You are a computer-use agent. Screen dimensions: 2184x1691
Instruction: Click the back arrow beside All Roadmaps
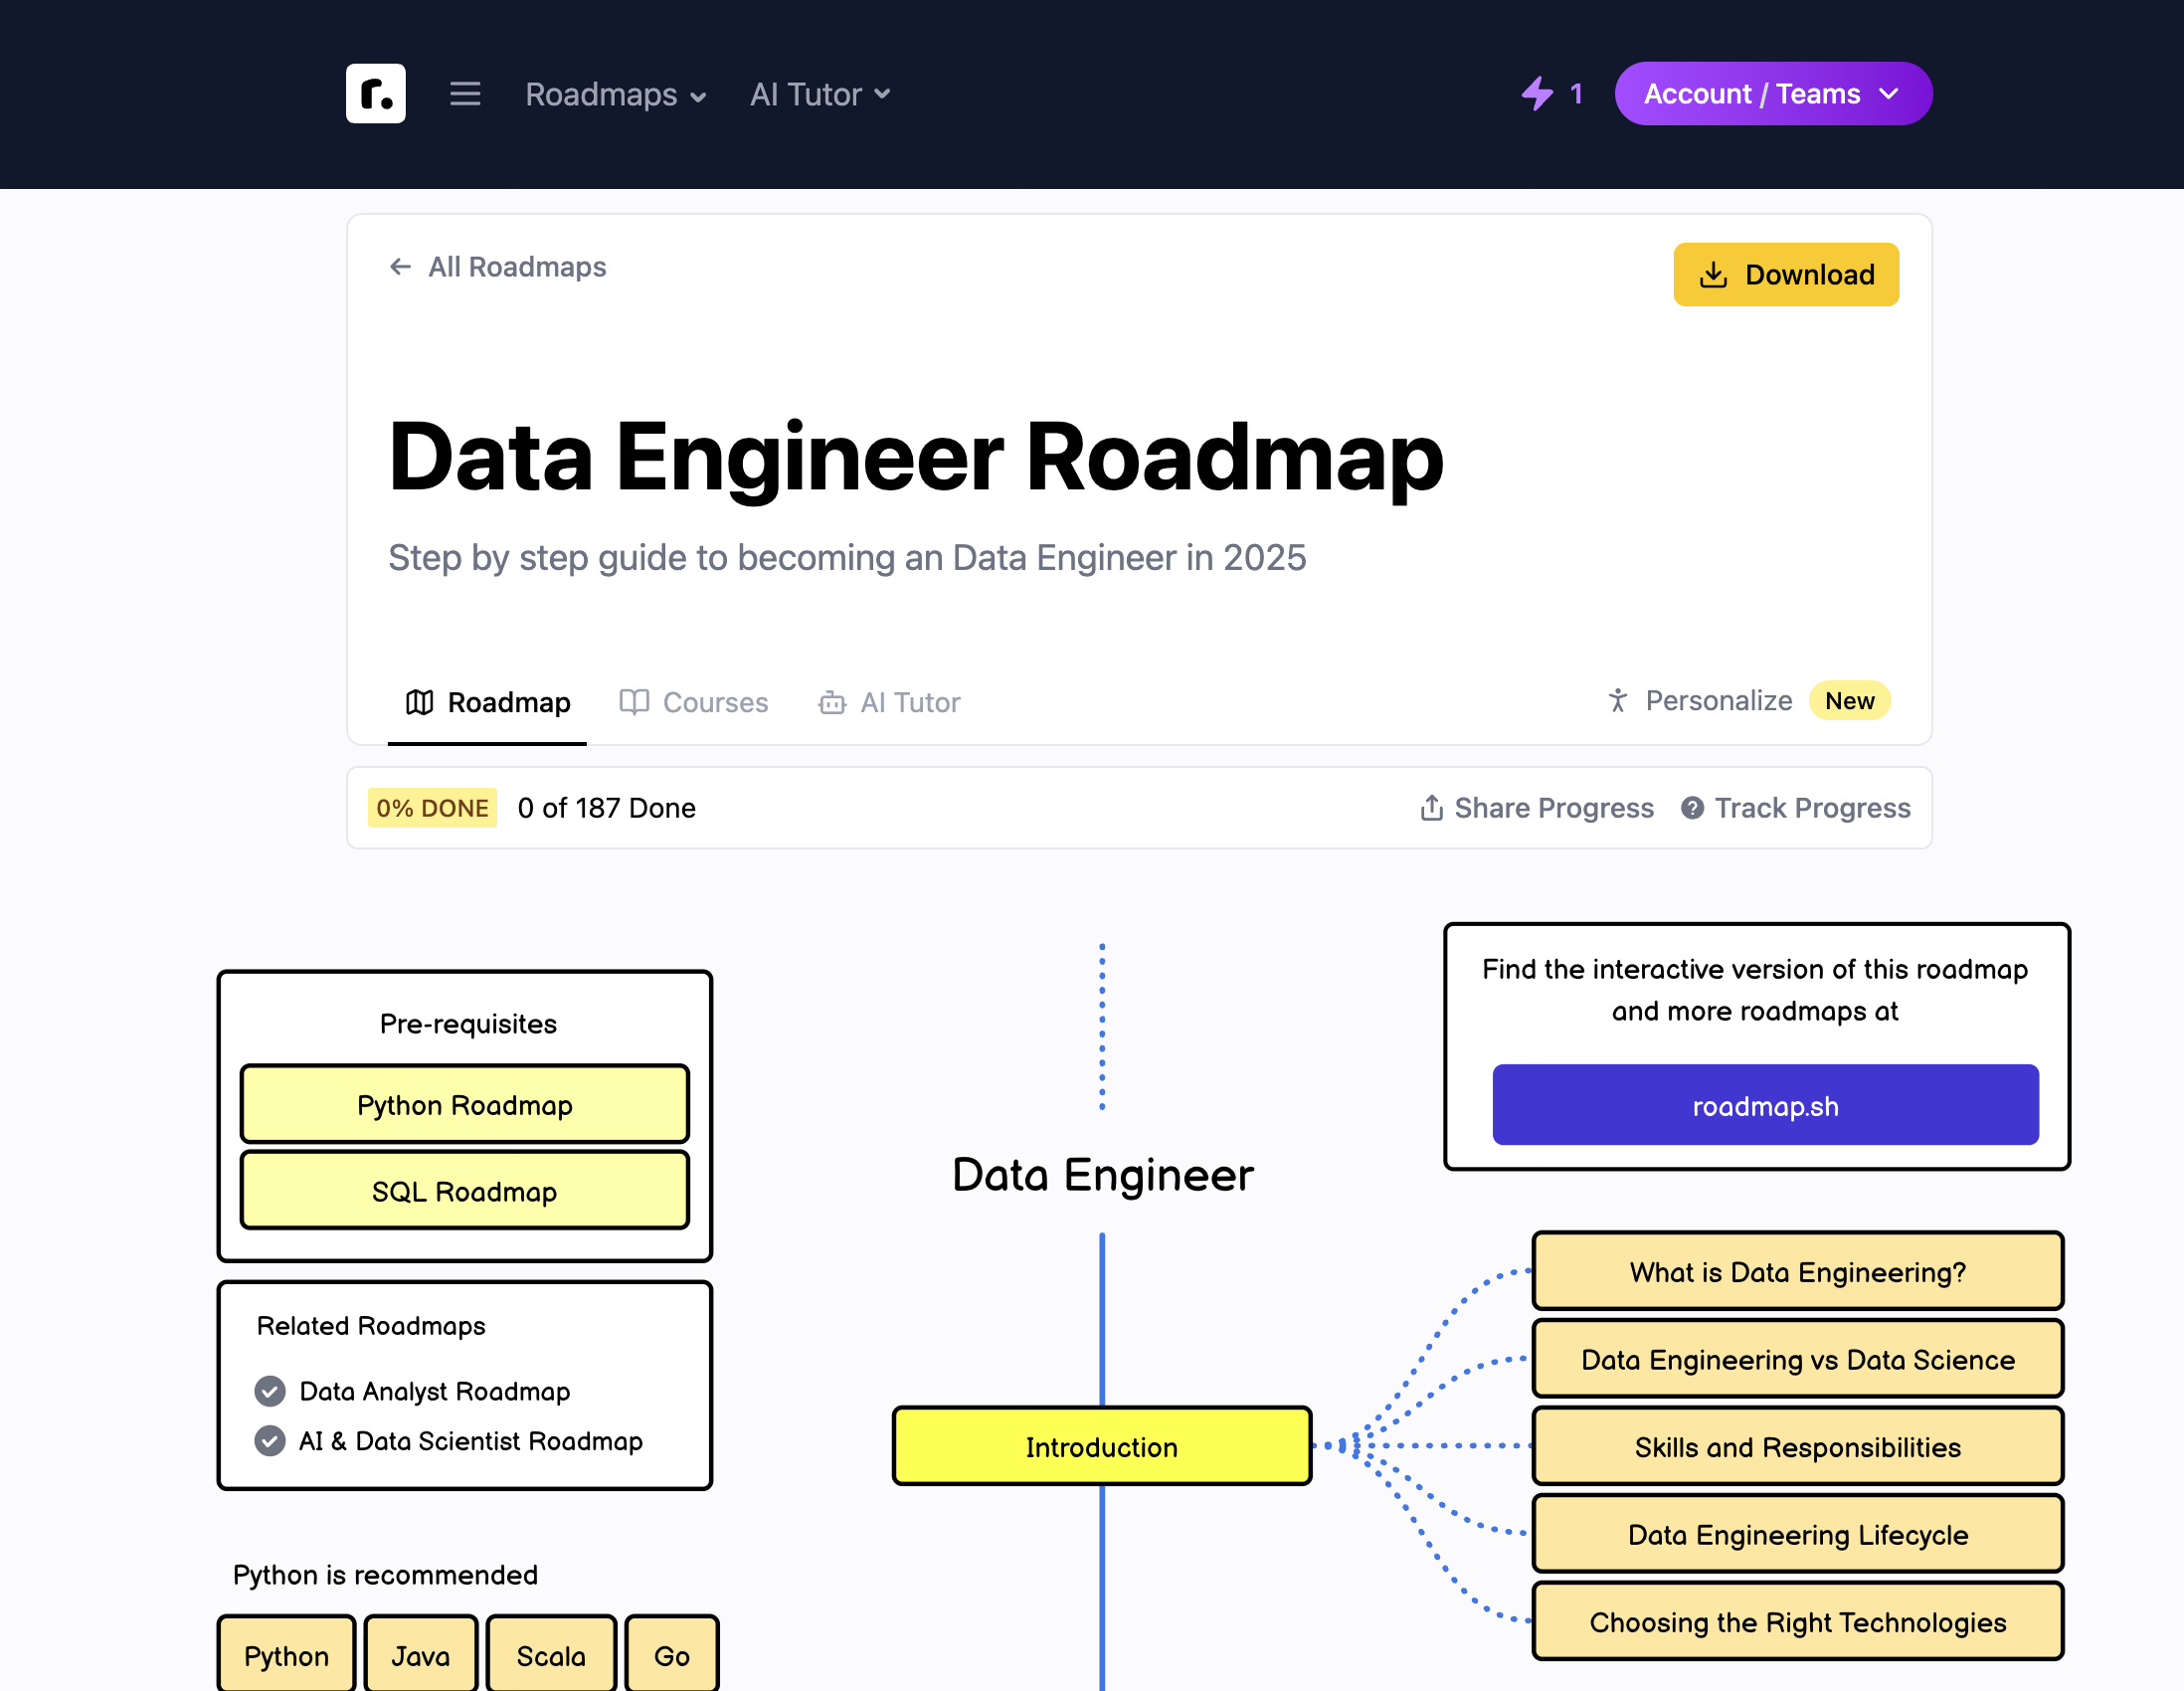[x=400, y=267]
